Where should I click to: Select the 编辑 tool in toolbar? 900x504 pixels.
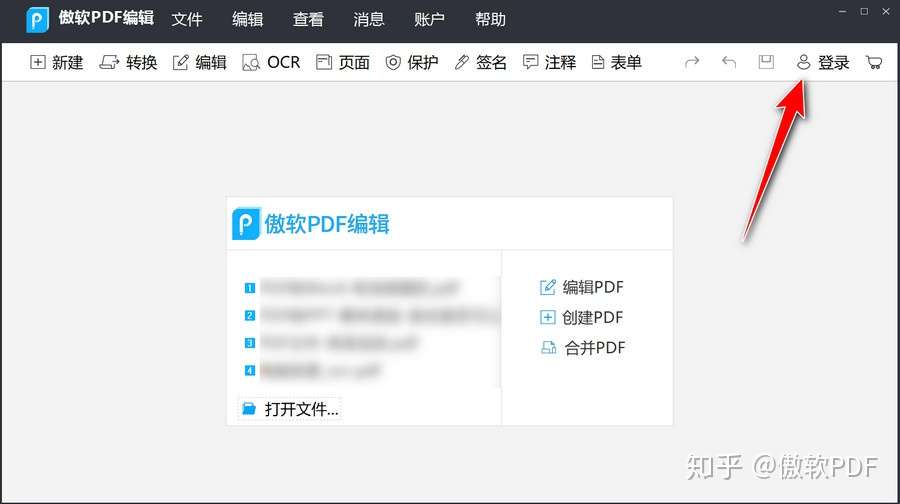click(x=200, y=62)
